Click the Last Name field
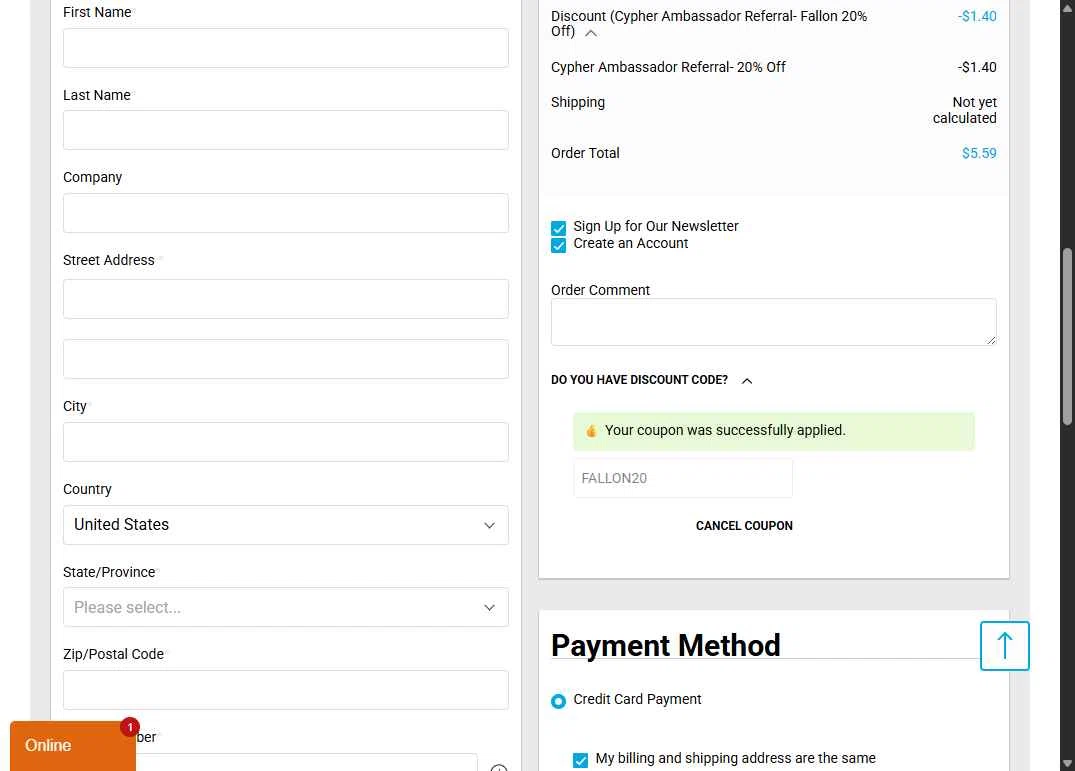1075x771 pixels. [x=286, y=130]
